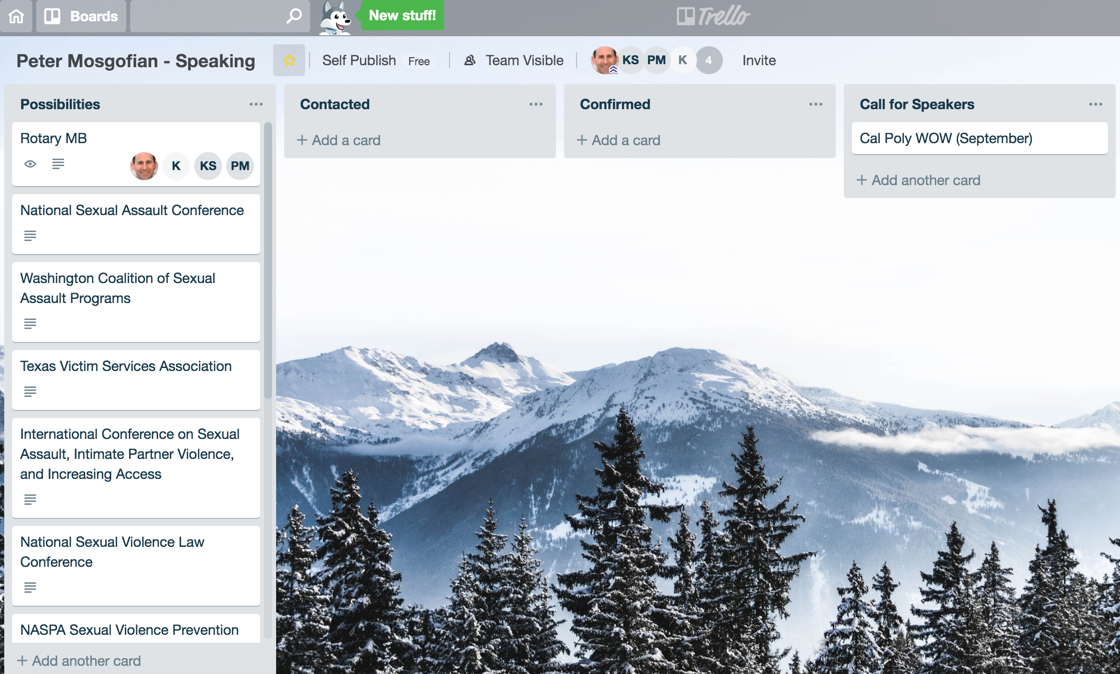
Task: Open the Self Publish team link
Action: pyautogui.click(x=359, y=61)
